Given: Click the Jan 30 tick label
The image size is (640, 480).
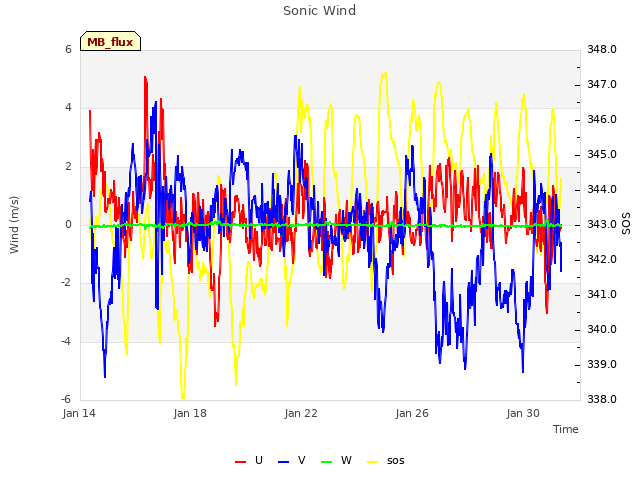Looking at the screenshot, I should (523, 413).
